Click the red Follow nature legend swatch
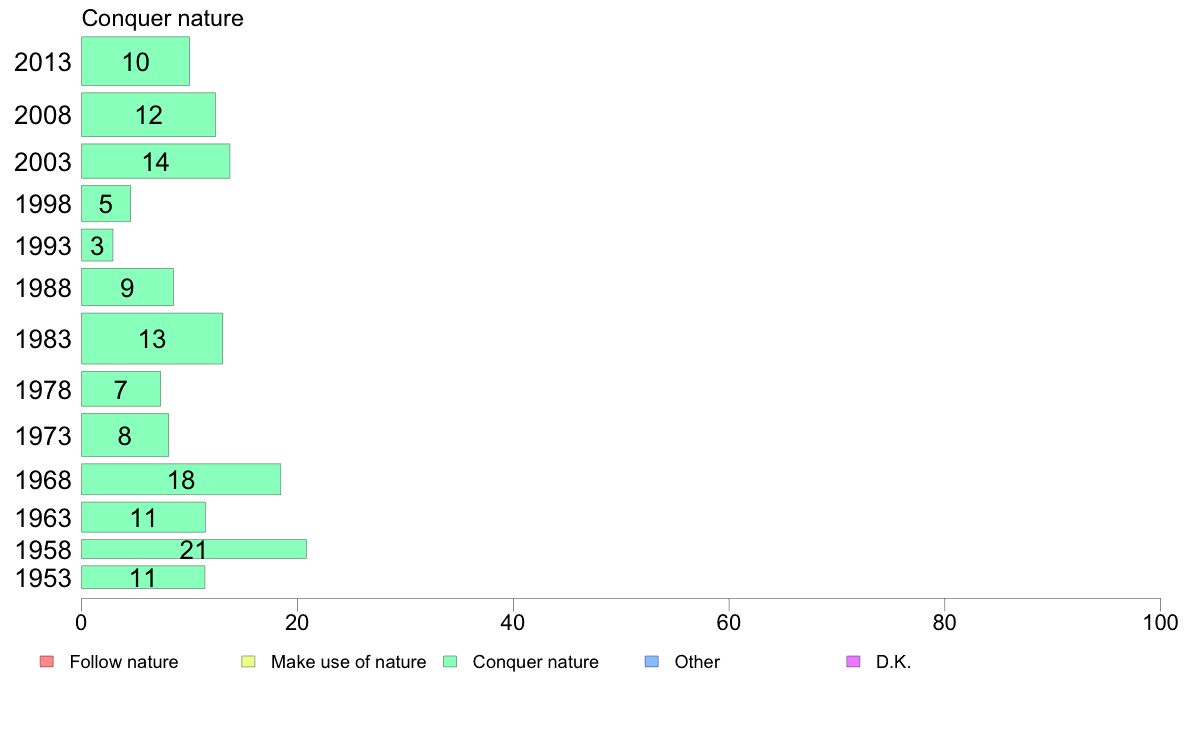The width and height of the screenshot is (1188, 736). coord(46,662)
